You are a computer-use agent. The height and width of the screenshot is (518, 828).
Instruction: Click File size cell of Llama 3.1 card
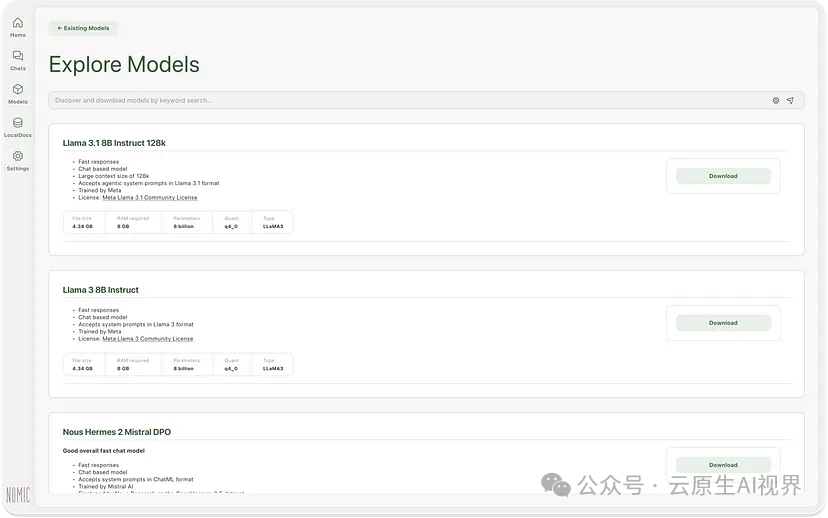click(x=84, y=222)
